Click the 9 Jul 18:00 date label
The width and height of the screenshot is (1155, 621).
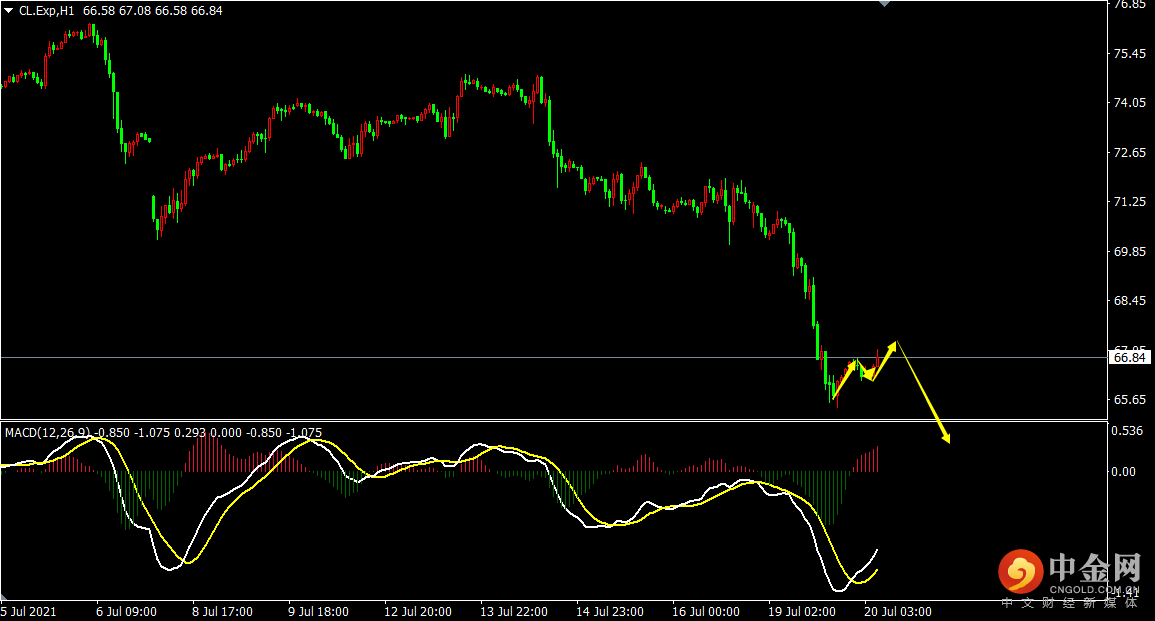tap(319, 611)
